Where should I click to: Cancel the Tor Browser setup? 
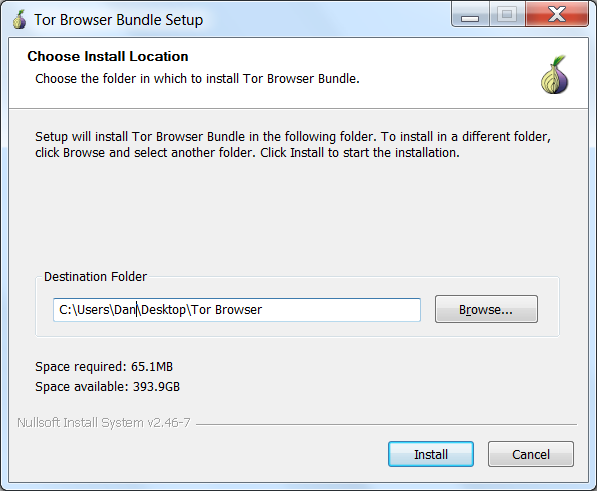[531, 454]
